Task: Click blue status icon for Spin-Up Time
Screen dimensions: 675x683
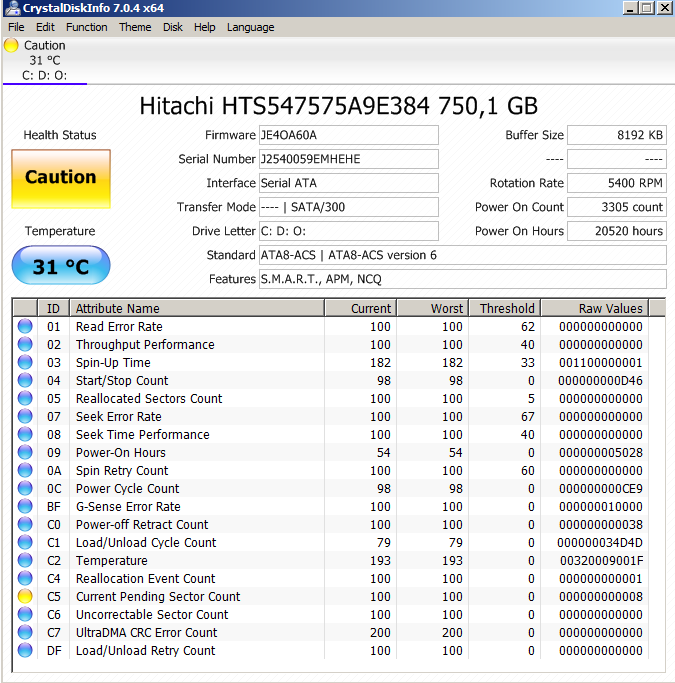Action: pos(25,362)
